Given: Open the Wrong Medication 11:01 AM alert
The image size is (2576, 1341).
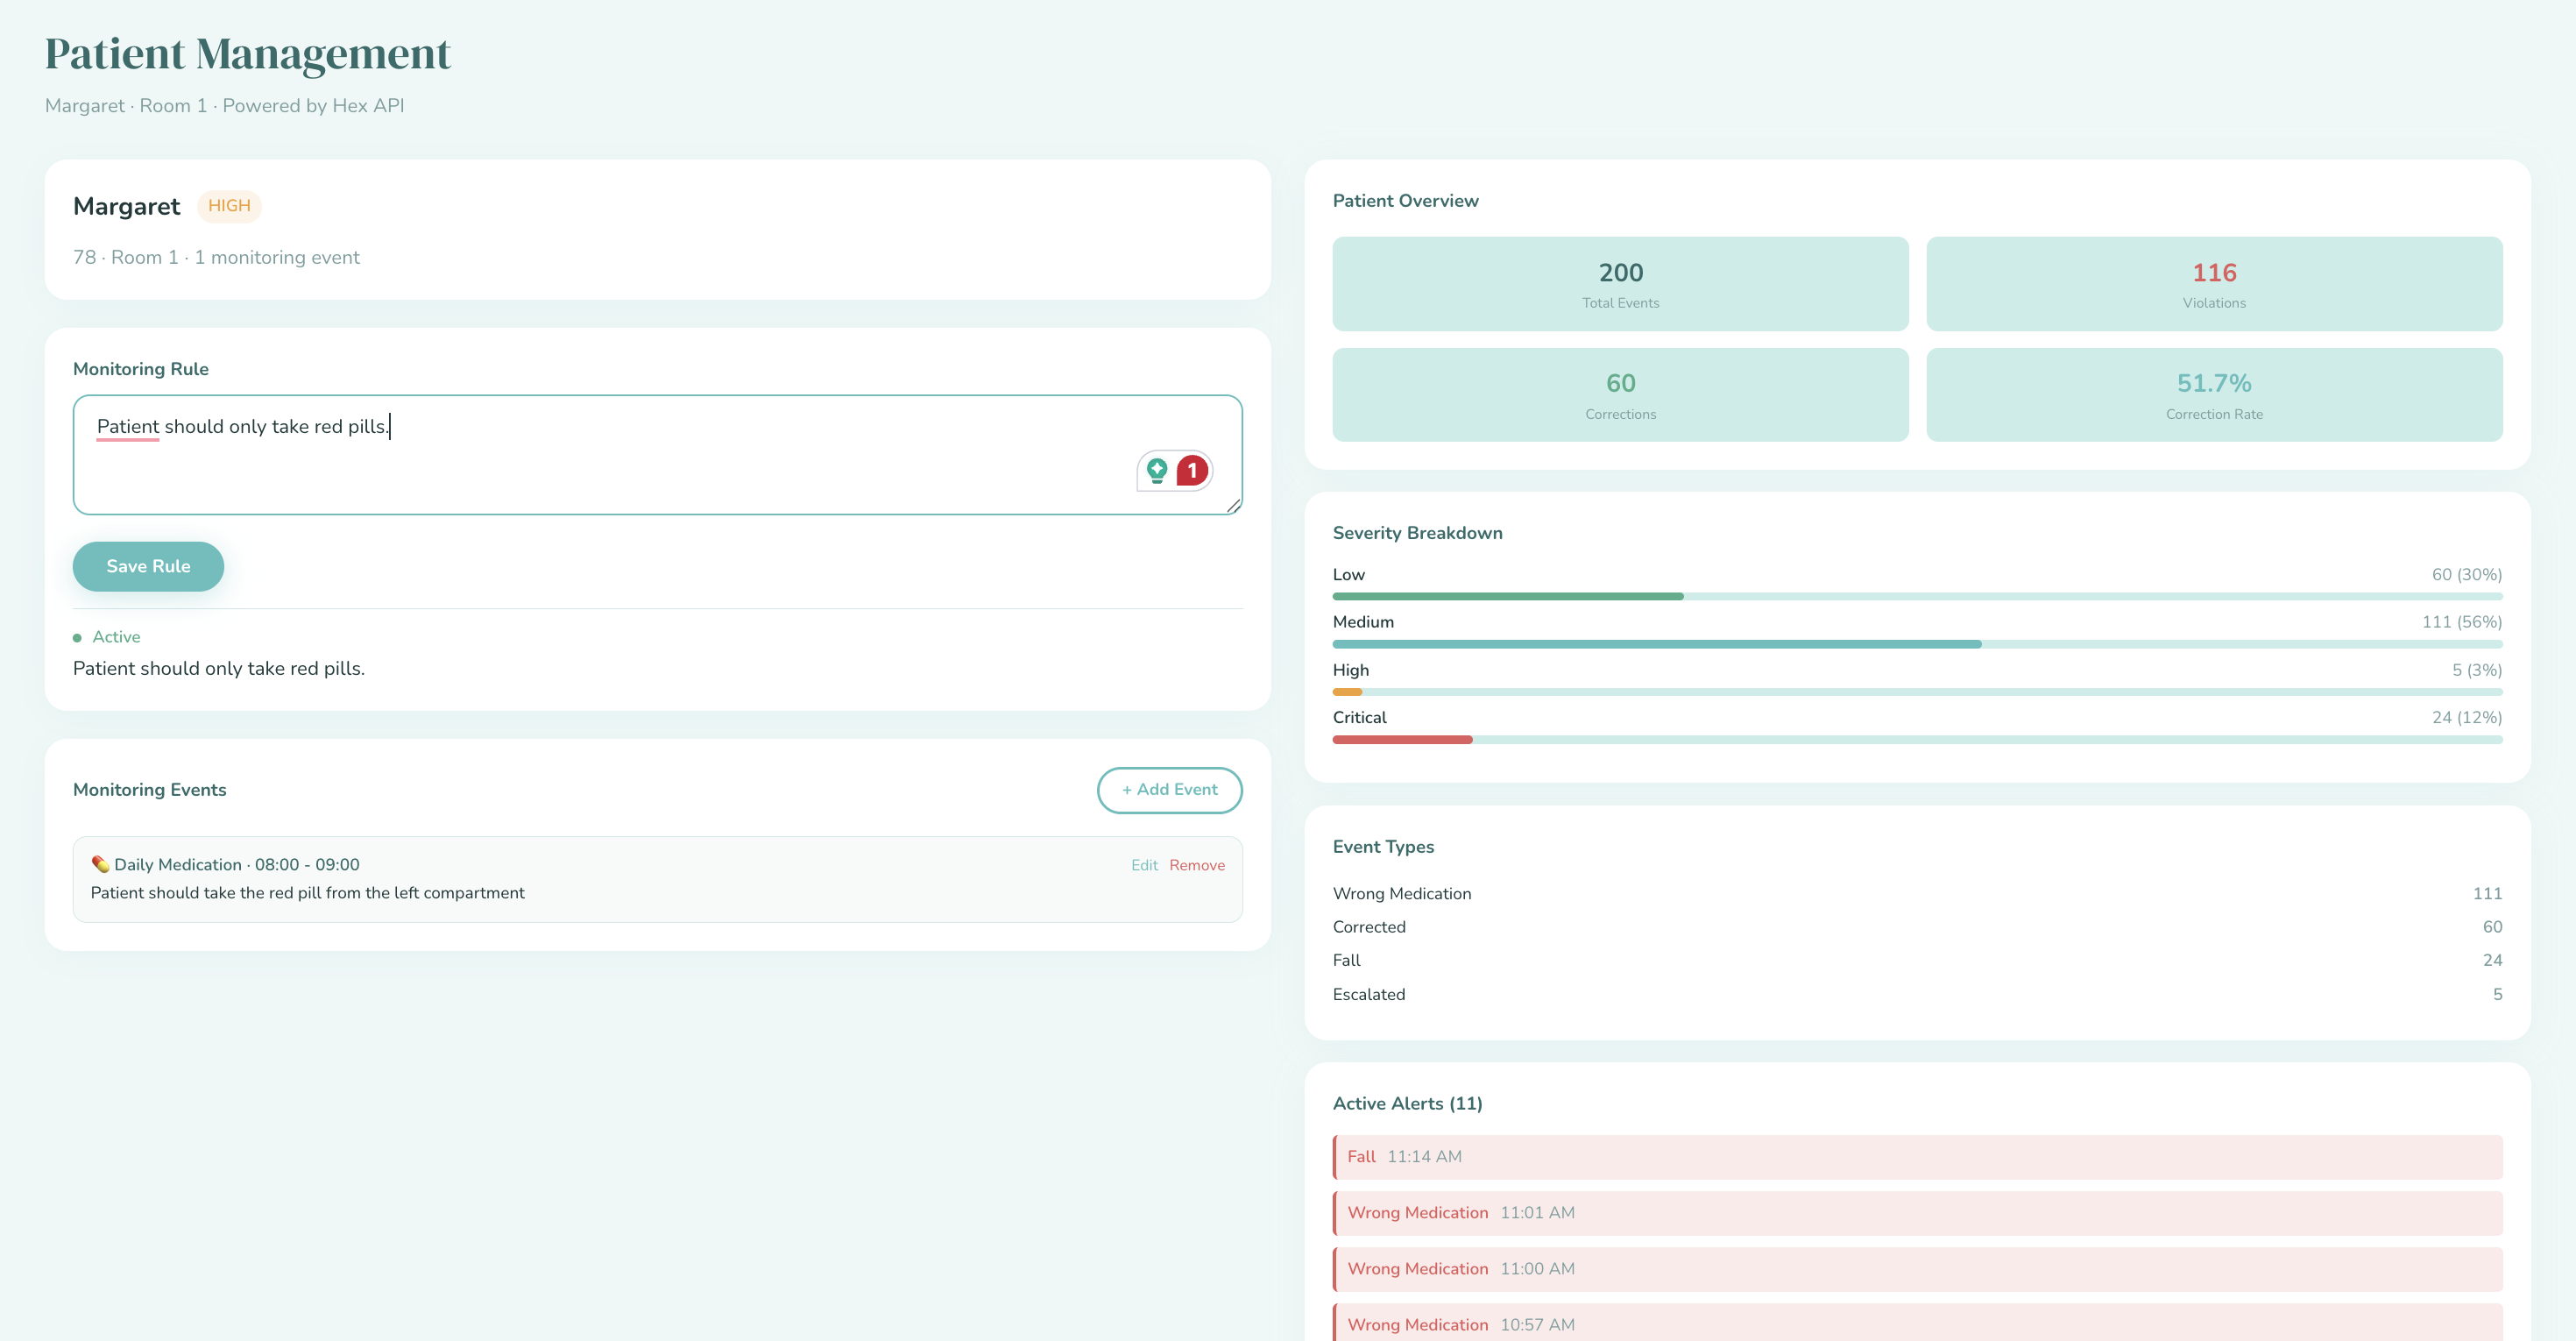Looking at the screenshot, I should click(1917, 1213).
